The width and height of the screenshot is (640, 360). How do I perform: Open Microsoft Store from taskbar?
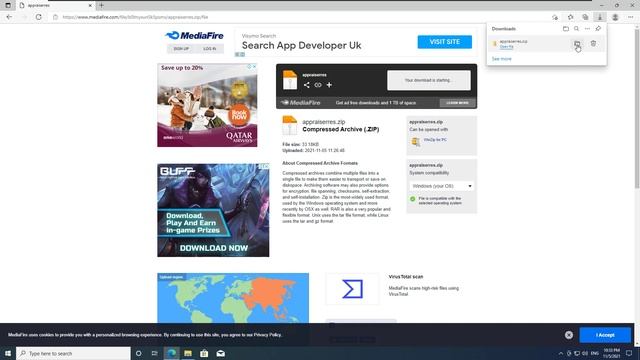(x=204, y=353)
